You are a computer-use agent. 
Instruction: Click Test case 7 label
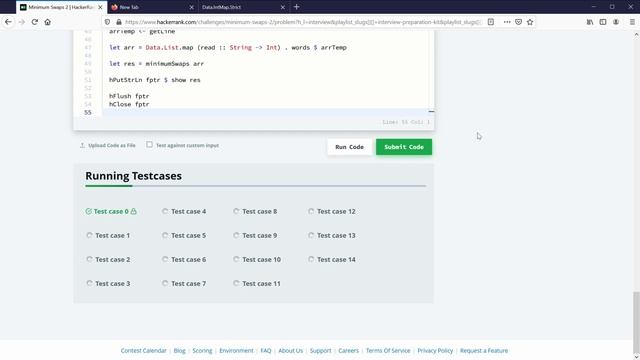point(189,283)
